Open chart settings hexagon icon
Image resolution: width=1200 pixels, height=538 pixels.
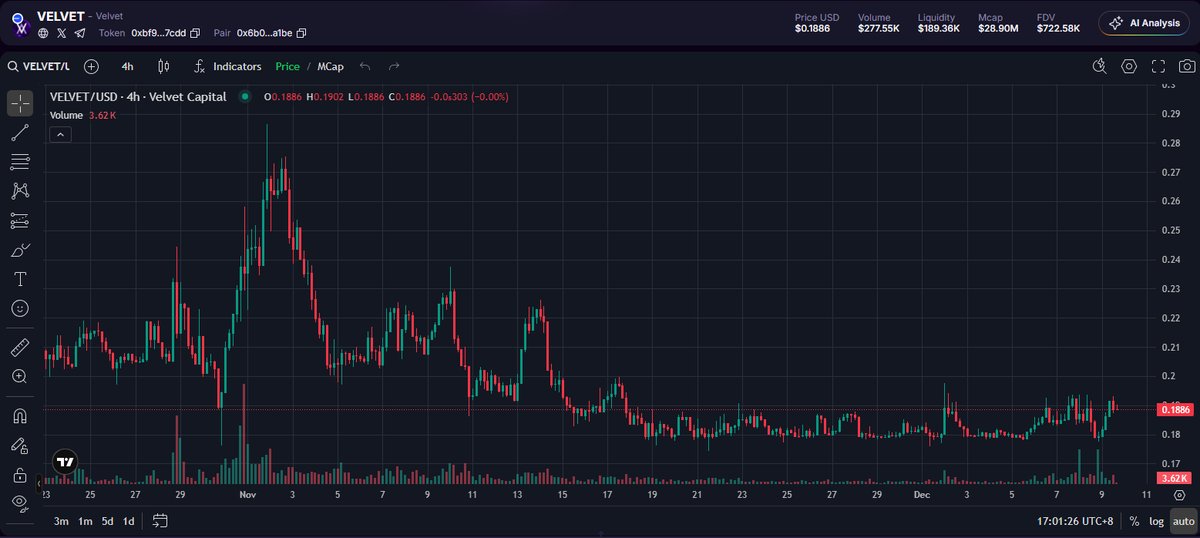pyautogui.click(x=1129, y=66)
